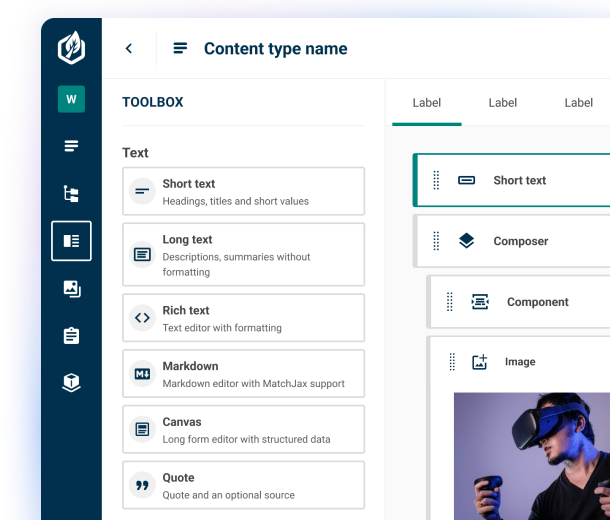Add Short text card from toolbox

(x=244, y=191)
